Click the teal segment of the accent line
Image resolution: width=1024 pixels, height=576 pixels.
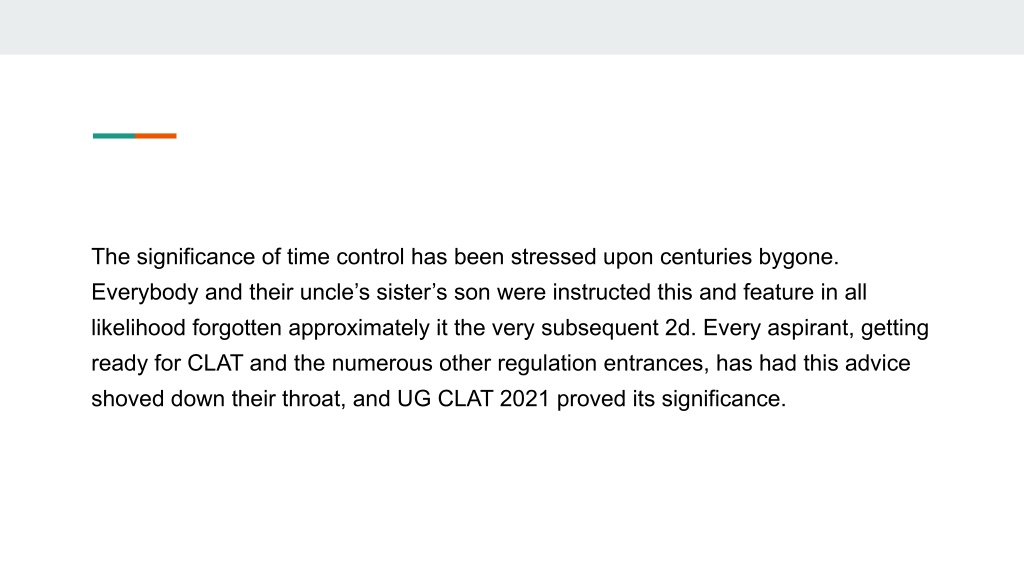click(114, 136)
